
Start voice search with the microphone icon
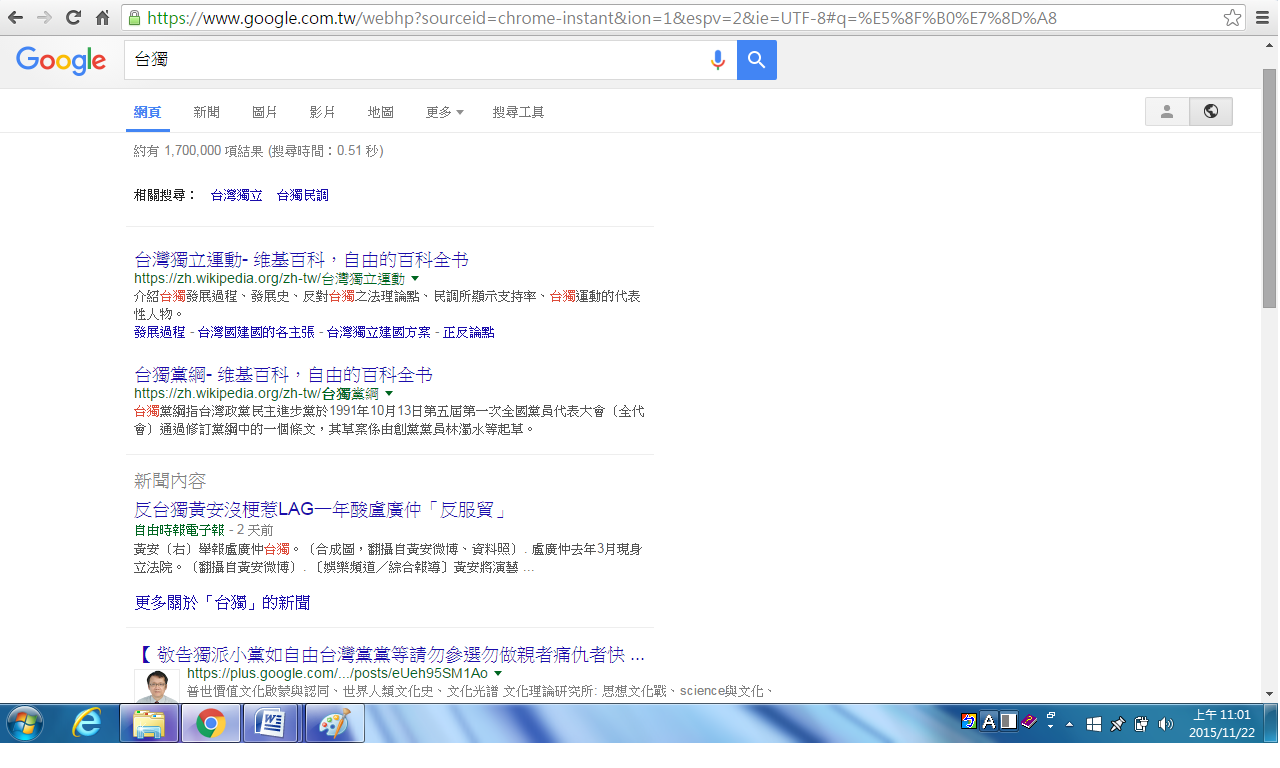[x=717, y=61]
